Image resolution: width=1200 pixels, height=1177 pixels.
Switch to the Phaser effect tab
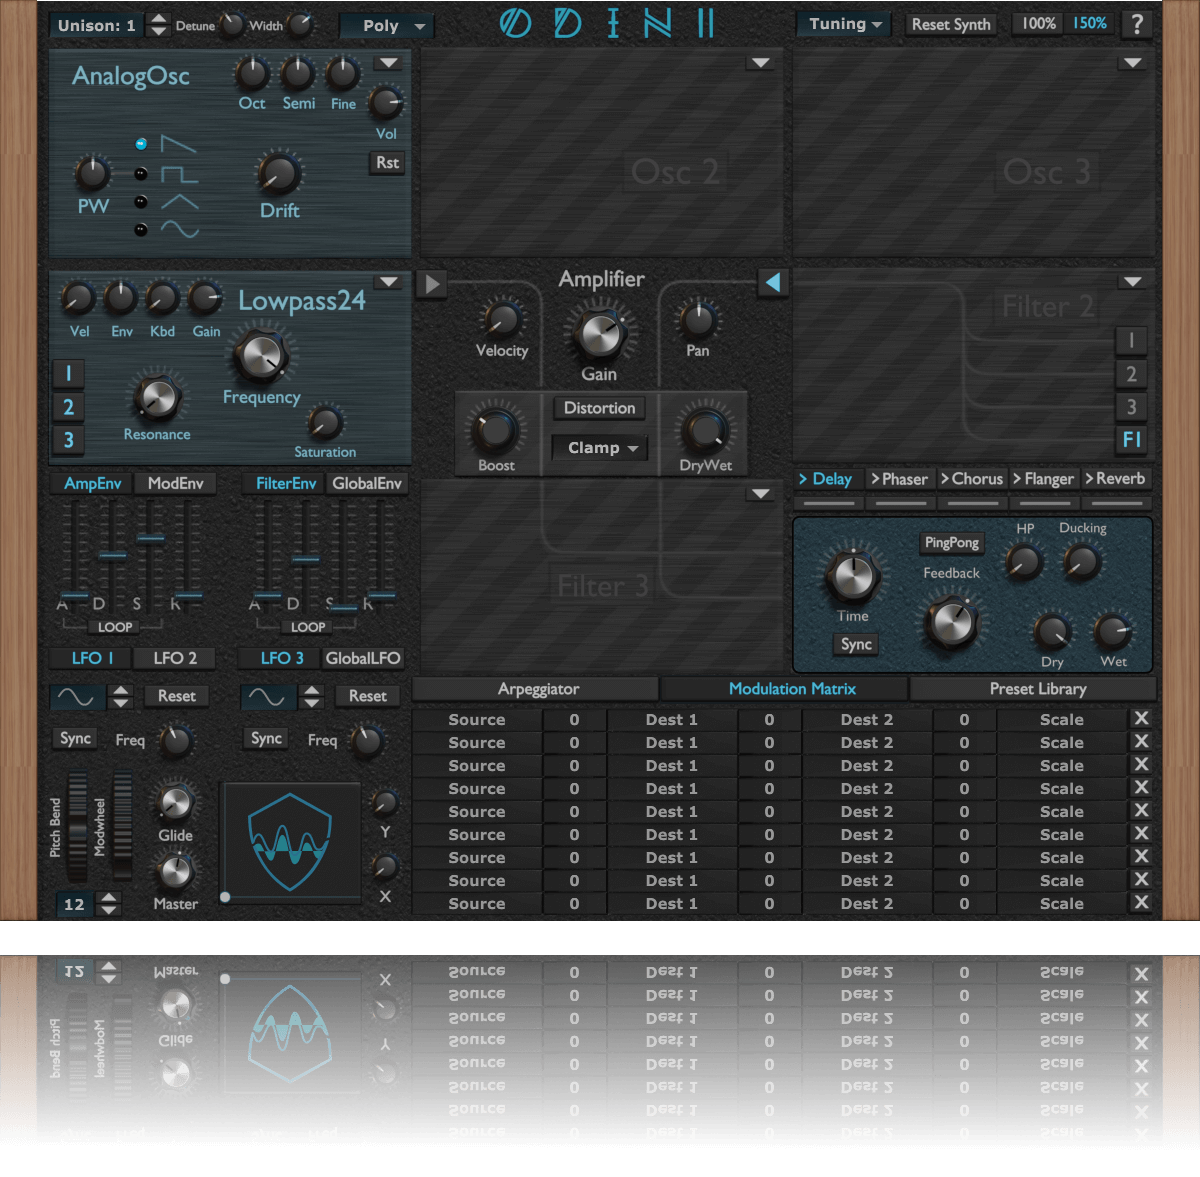[900, 480]
